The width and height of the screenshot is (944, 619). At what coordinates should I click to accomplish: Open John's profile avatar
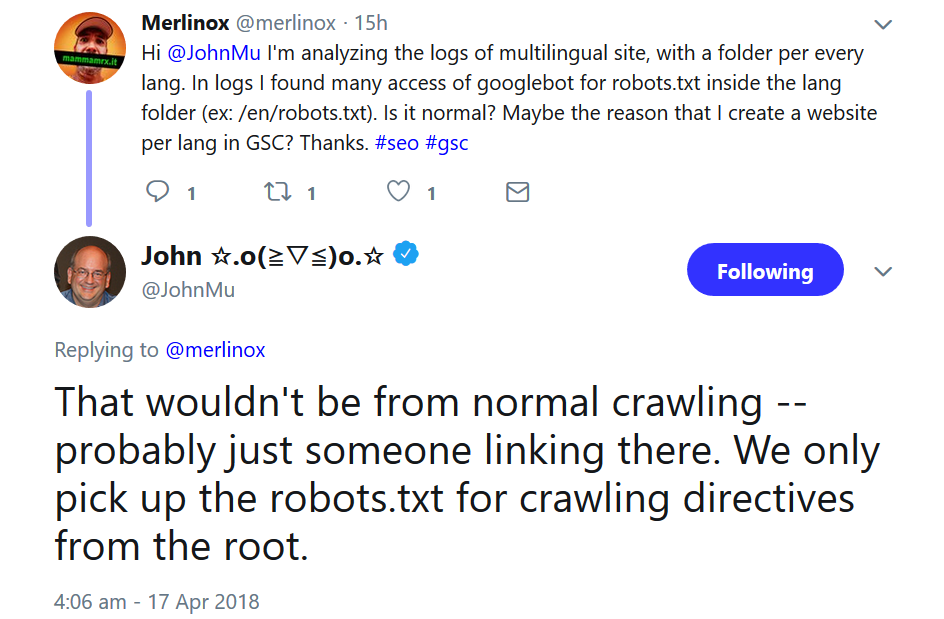coord(89,272)
